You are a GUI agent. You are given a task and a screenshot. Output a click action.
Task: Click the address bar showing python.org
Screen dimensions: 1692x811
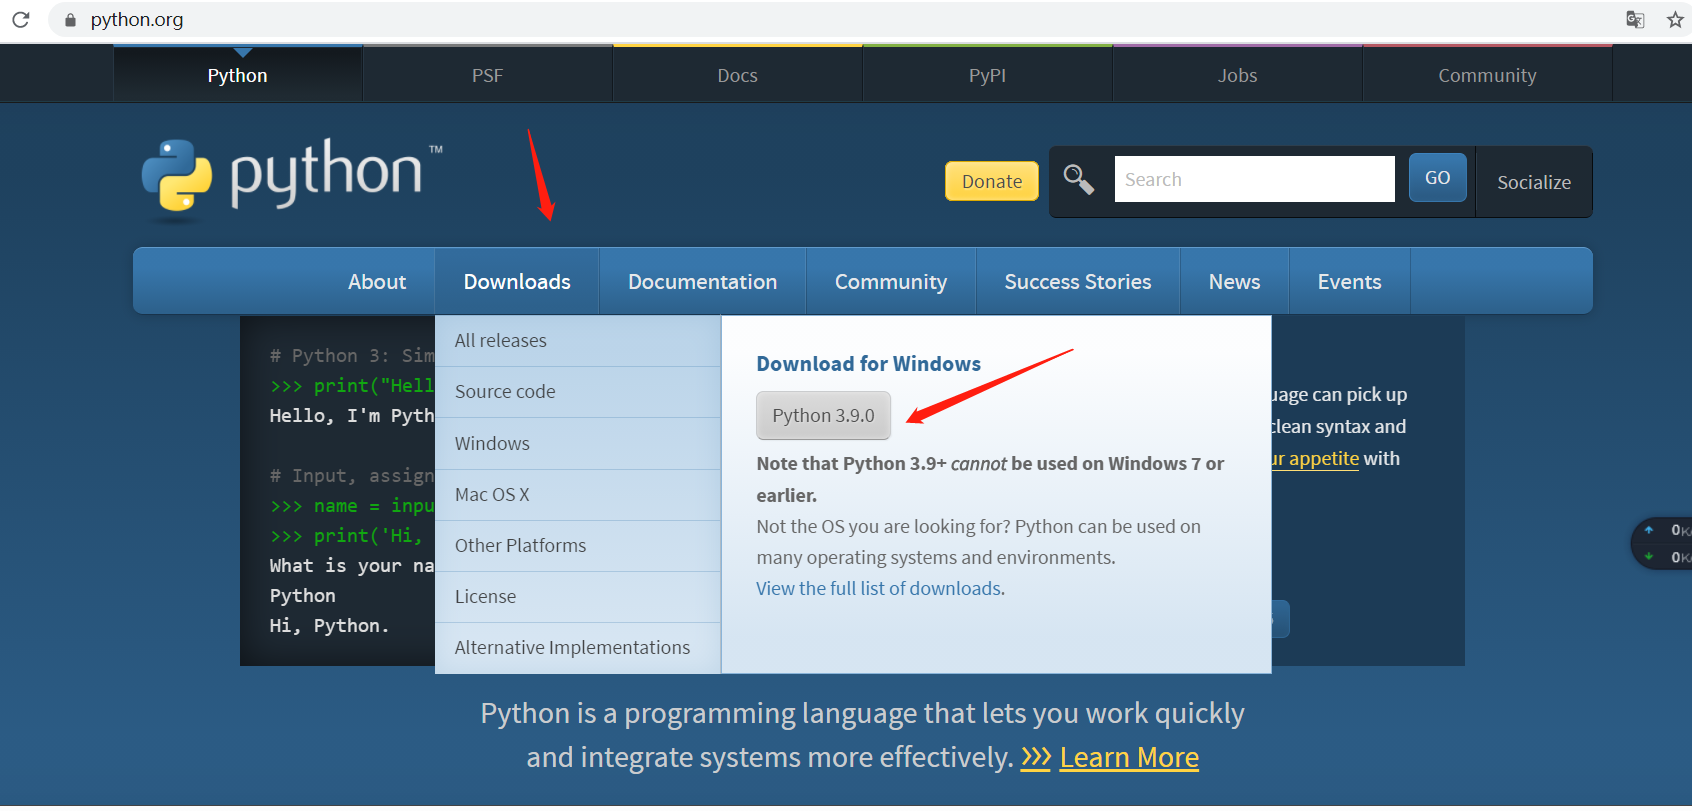pos(830,20)
